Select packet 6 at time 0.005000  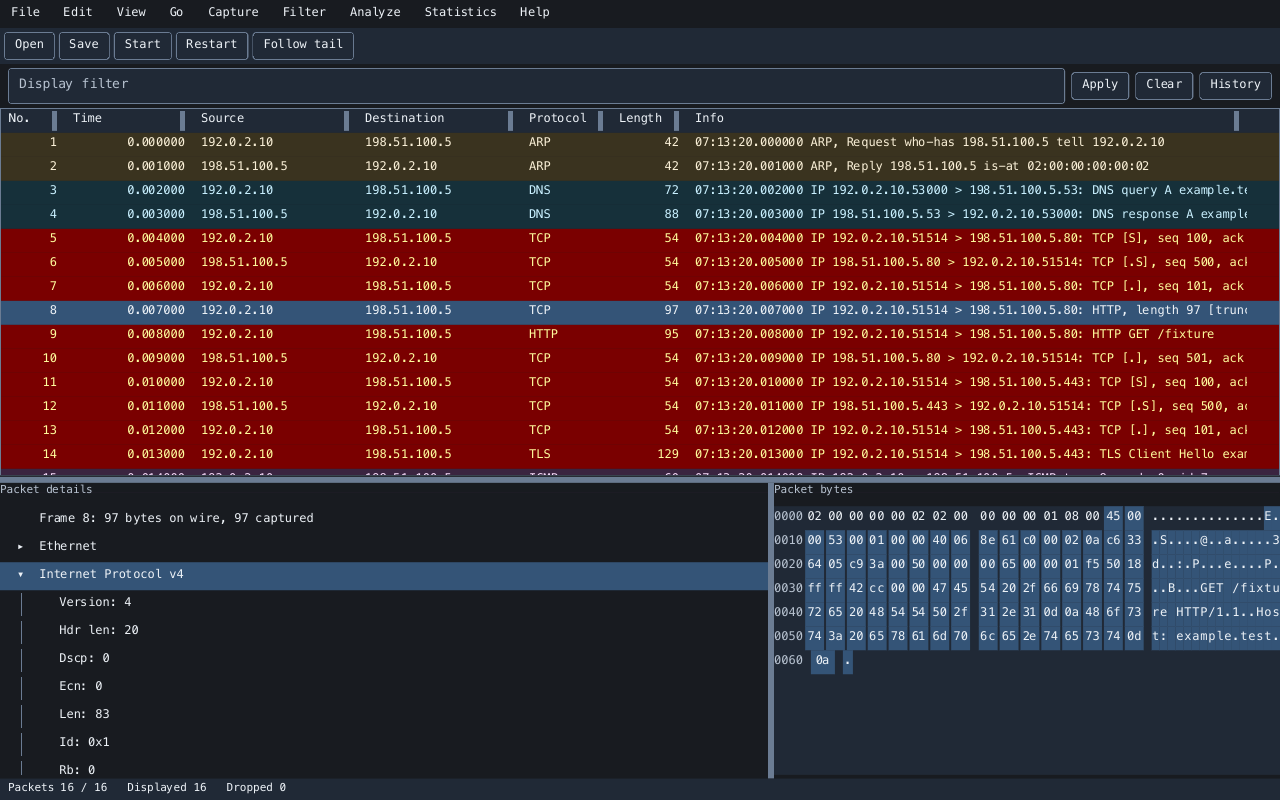pyautogui.click(x=640, y=262)
